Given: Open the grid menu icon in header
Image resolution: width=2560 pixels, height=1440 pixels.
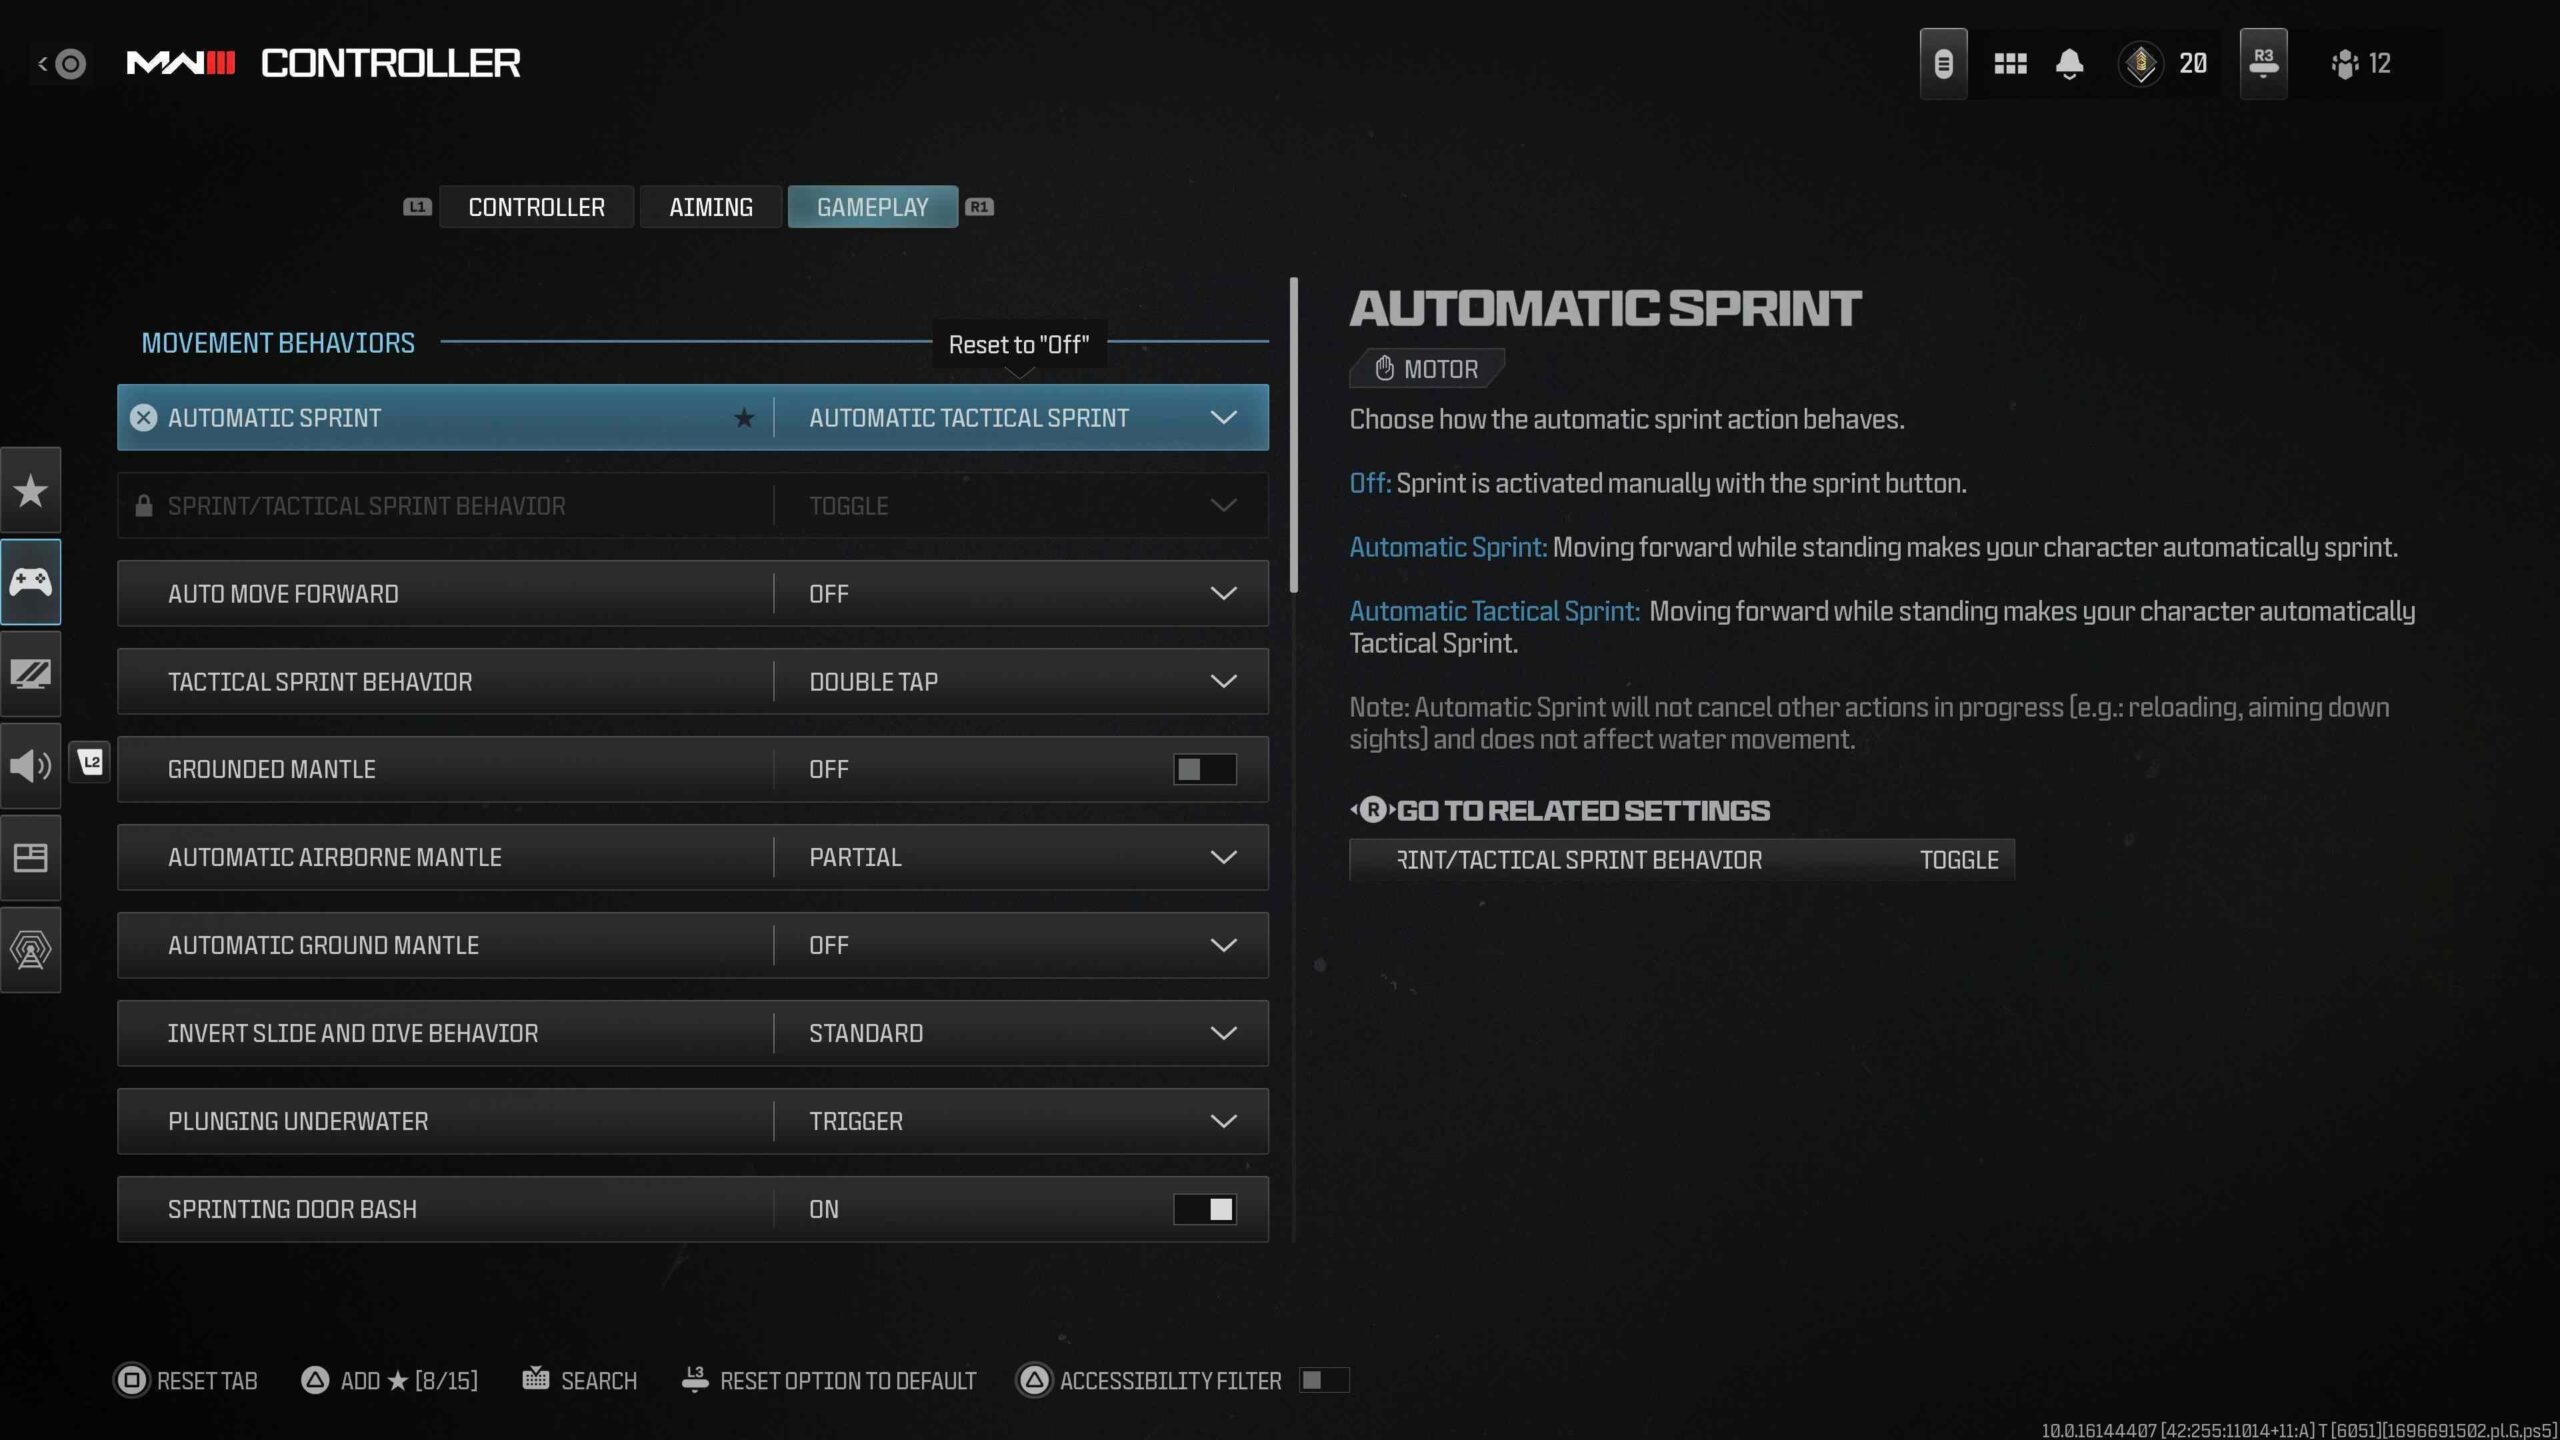Looking at the screenshot, I should [2010, 64].
